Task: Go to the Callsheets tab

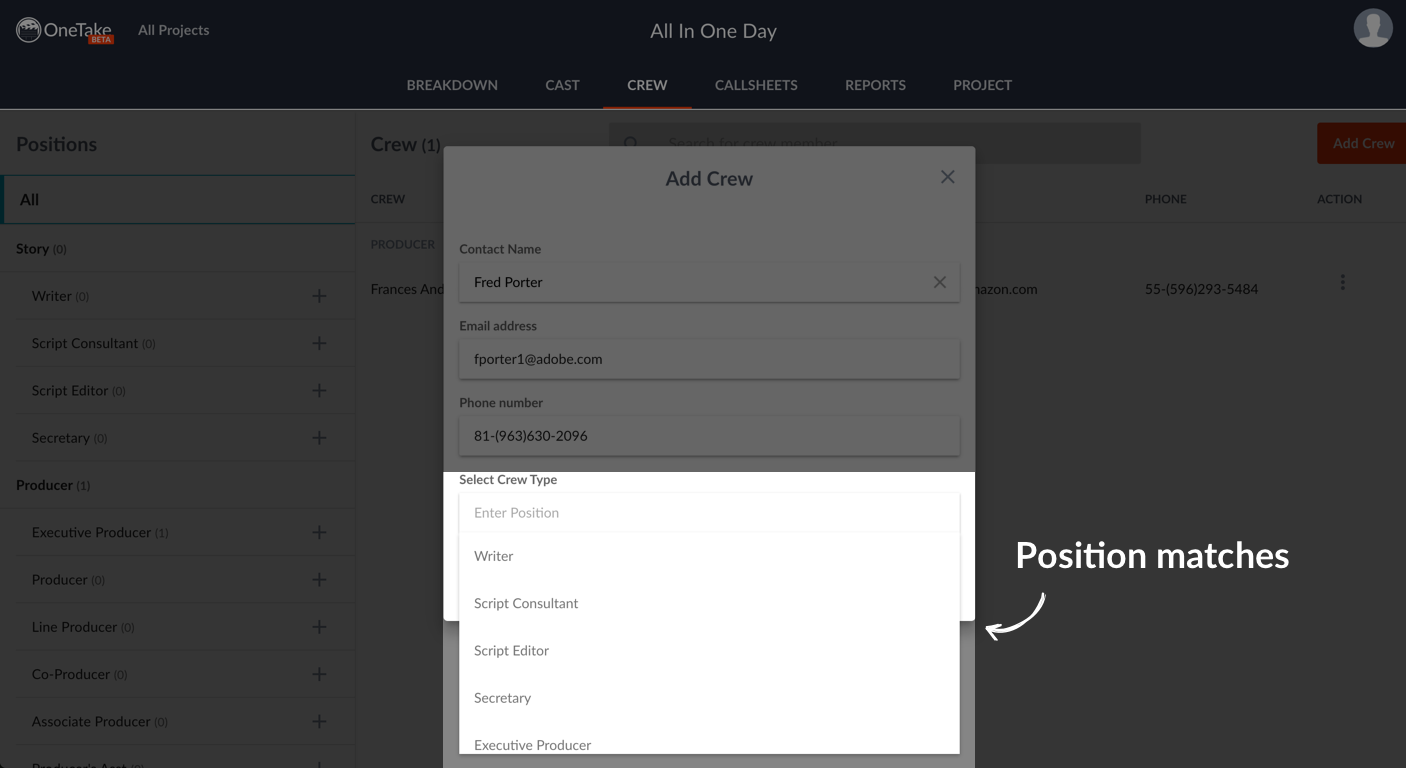Action: point(756,85)
